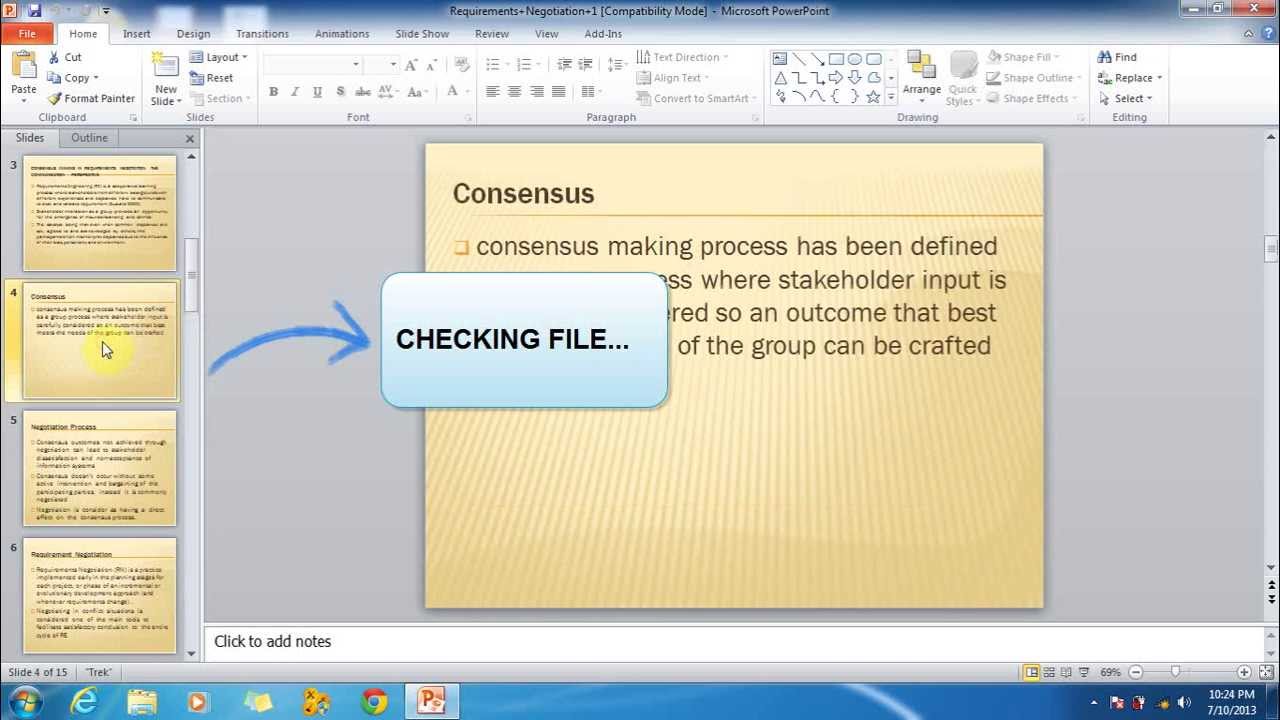
Task: Open the Font dialog launcher
Action: click(x=468, y=118)
